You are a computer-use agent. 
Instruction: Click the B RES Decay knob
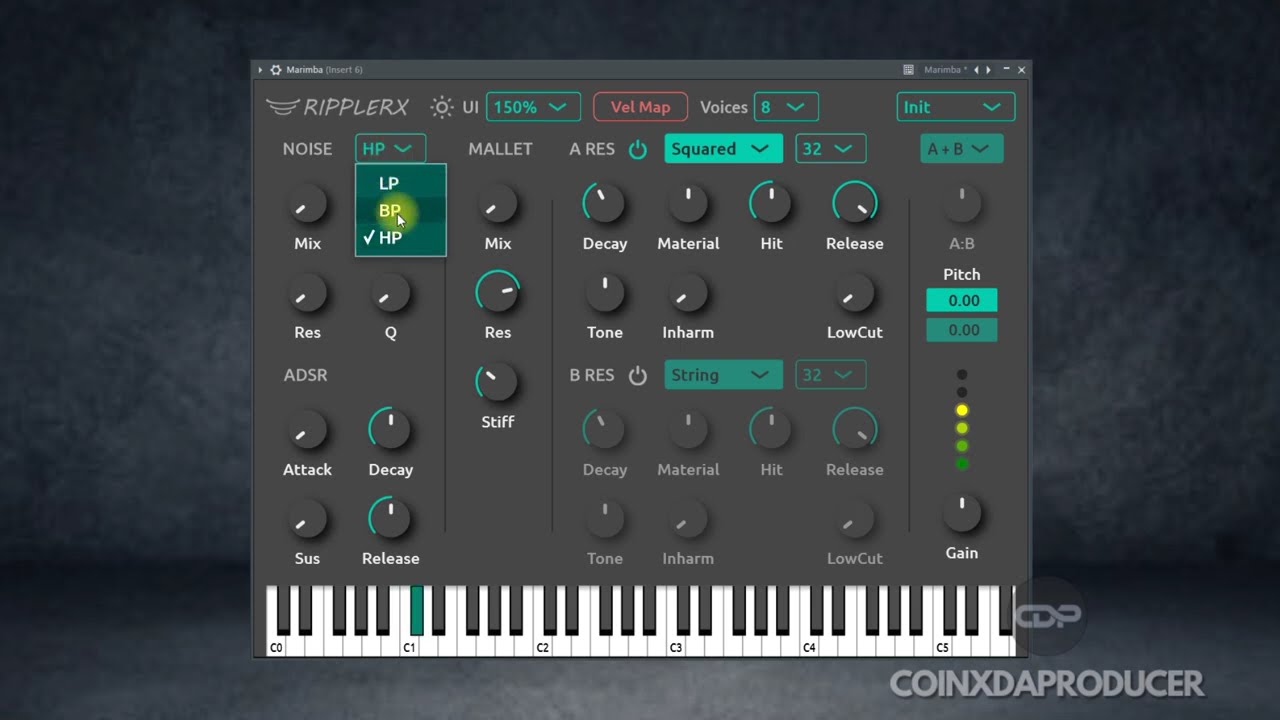tap(605, 430)
